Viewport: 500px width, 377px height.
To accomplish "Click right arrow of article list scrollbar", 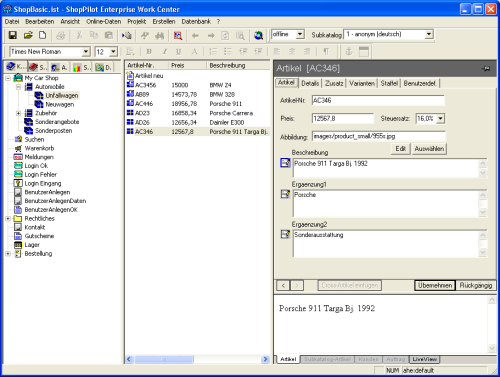I will (265, 359).
